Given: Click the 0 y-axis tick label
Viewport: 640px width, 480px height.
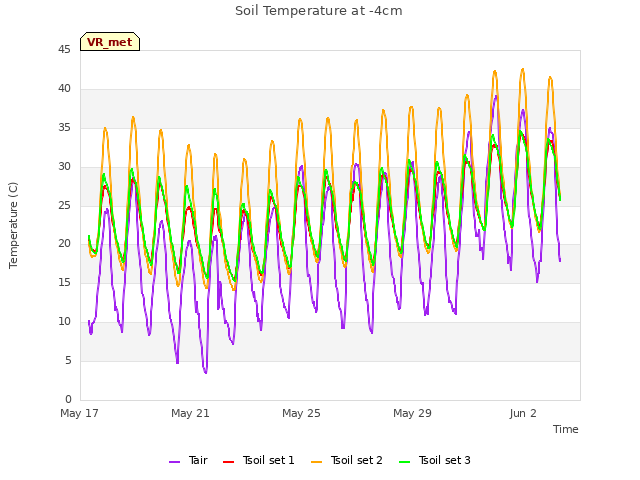Looking at the screenshot, I should click(x=68, y=399).
